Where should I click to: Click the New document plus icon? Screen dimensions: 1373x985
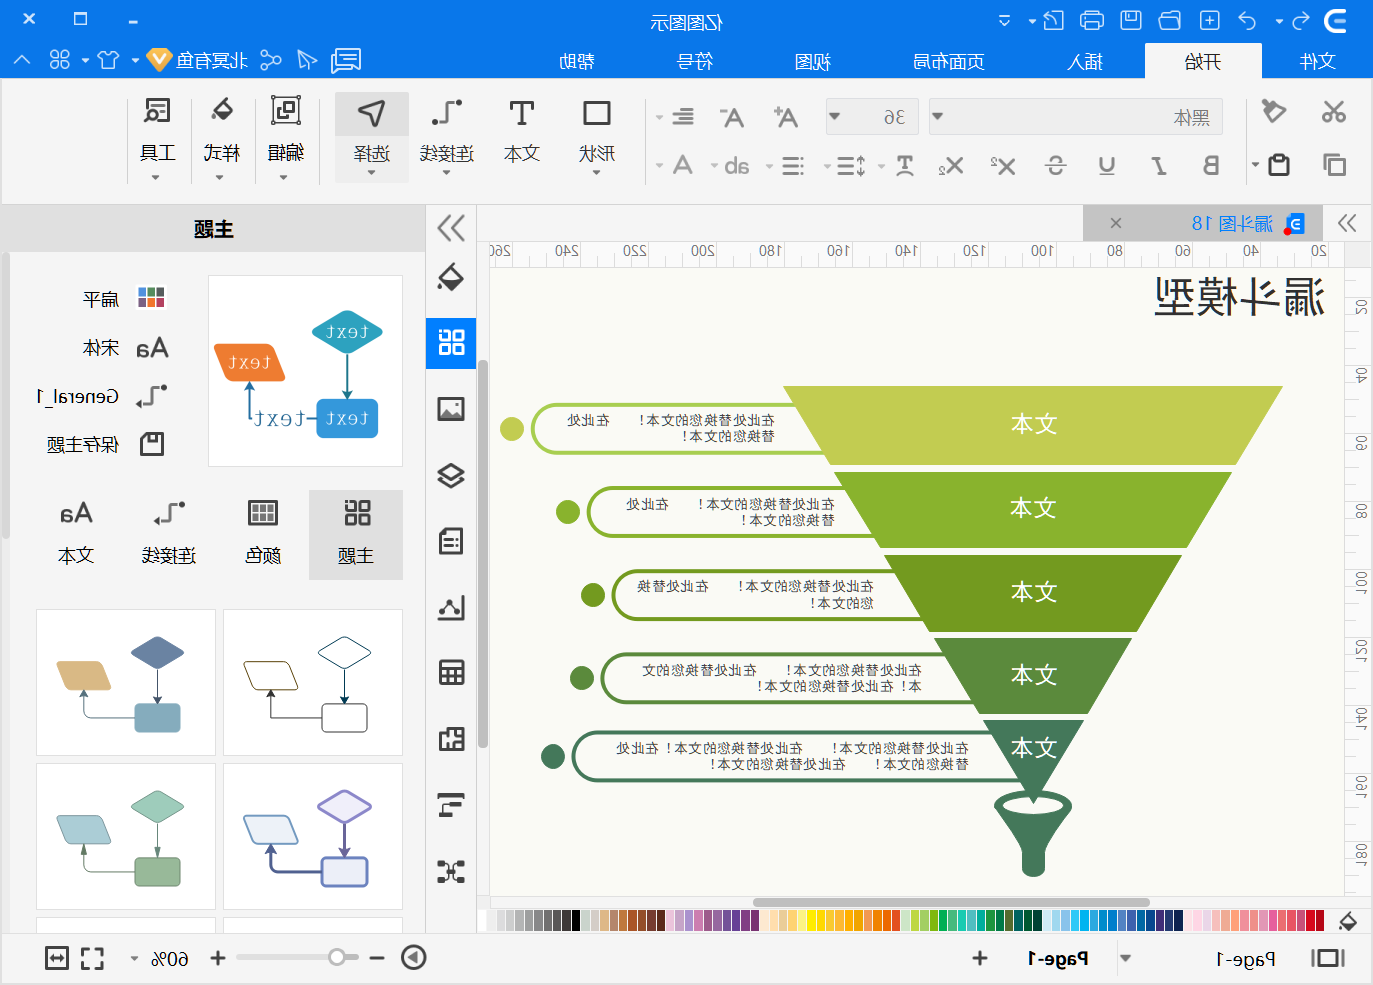[x=1209, y=20]
